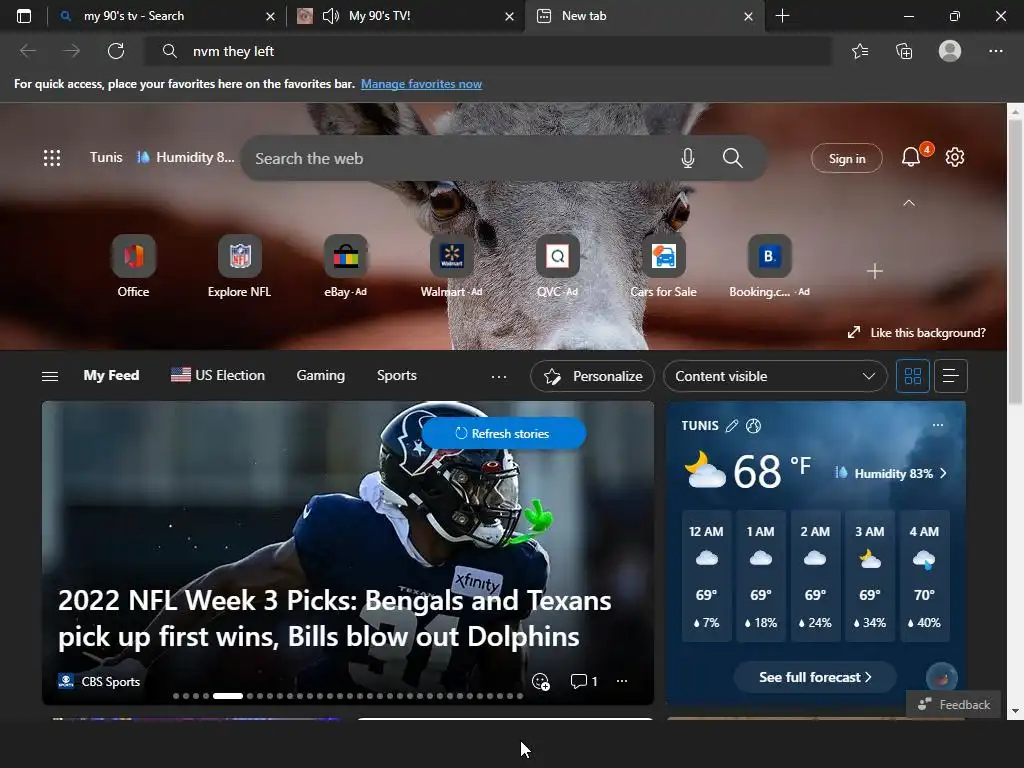Add a new quick link site
This screenshot has width=1024, height=768.
pyautogui.click(x=874, y=270)
